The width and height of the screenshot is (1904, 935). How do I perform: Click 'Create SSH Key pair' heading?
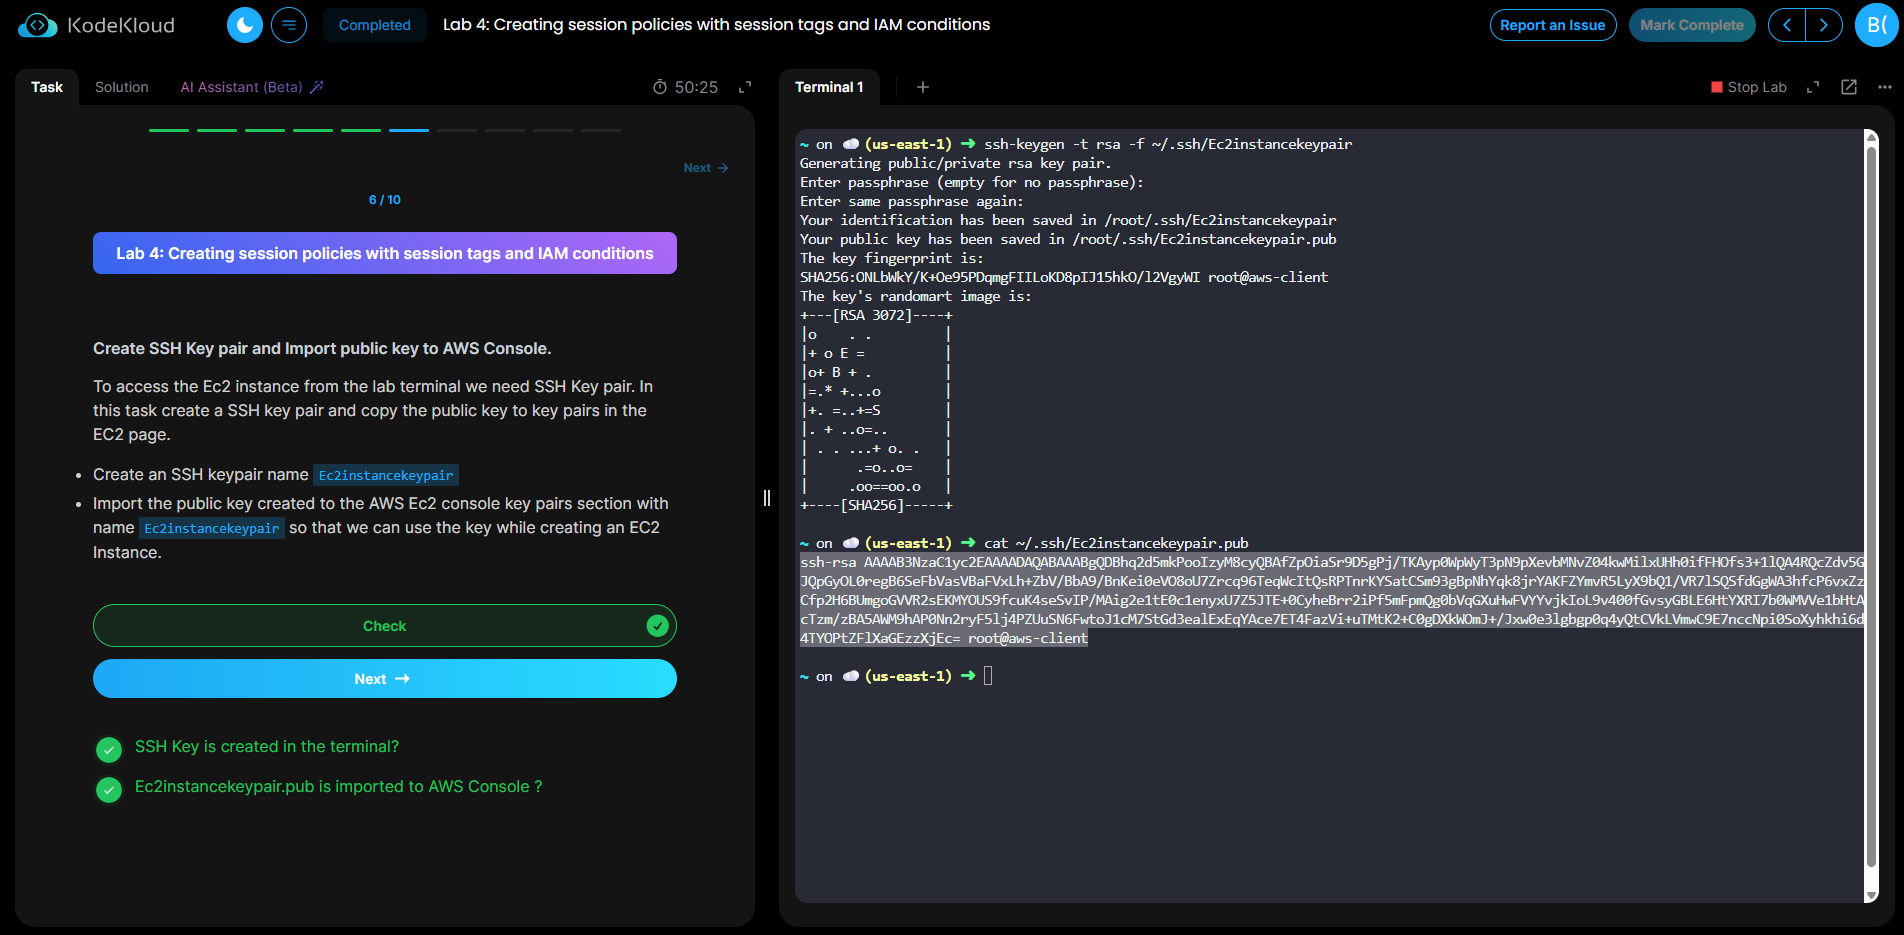322,348
